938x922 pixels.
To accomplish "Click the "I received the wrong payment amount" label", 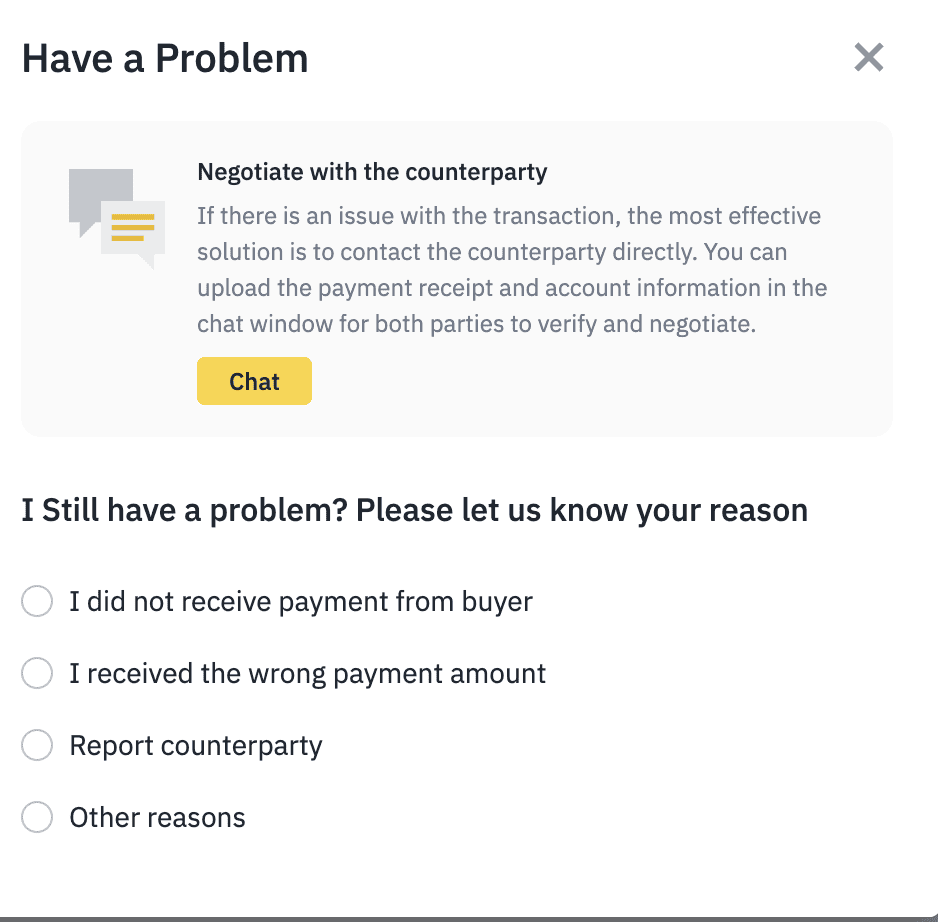I will (x=307, y=674).
